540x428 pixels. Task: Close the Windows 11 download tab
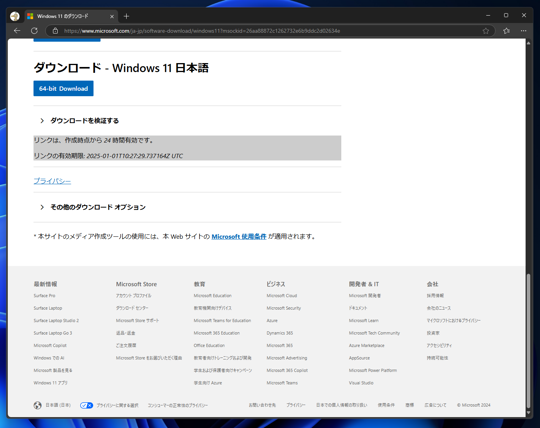tap(112, 16)
